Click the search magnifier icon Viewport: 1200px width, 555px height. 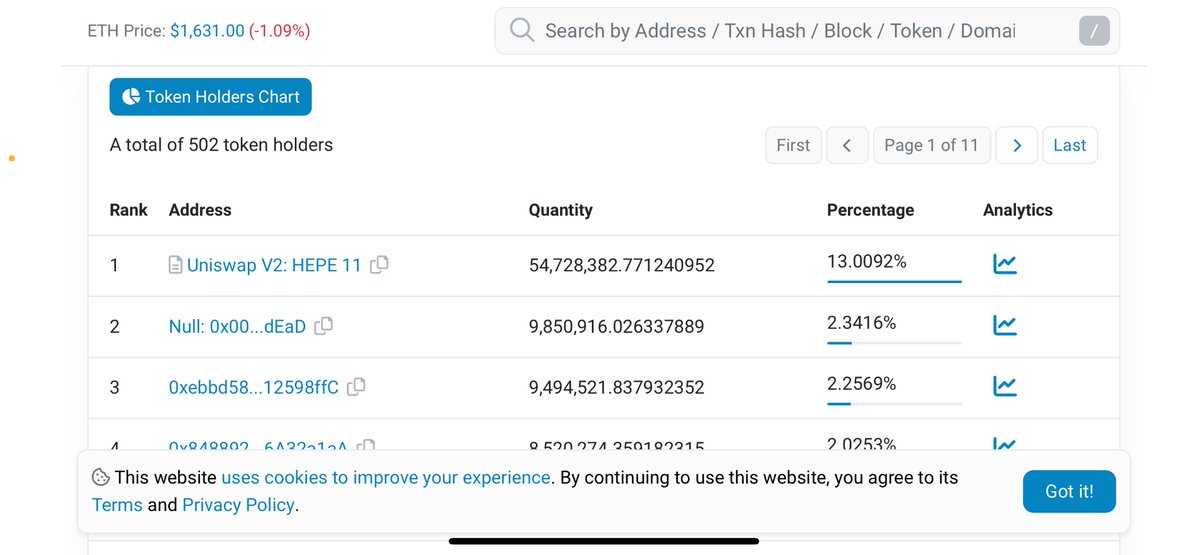pyautogui.click(x=522, y=30)
